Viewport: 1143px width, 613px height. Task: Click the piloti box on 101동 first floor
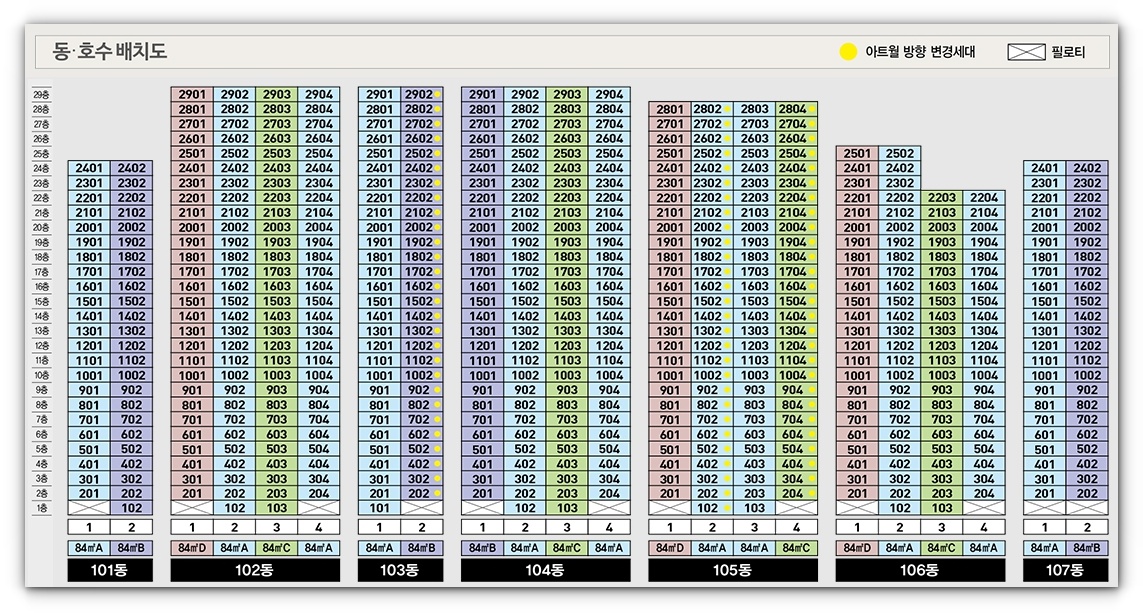tap(89, 508)
